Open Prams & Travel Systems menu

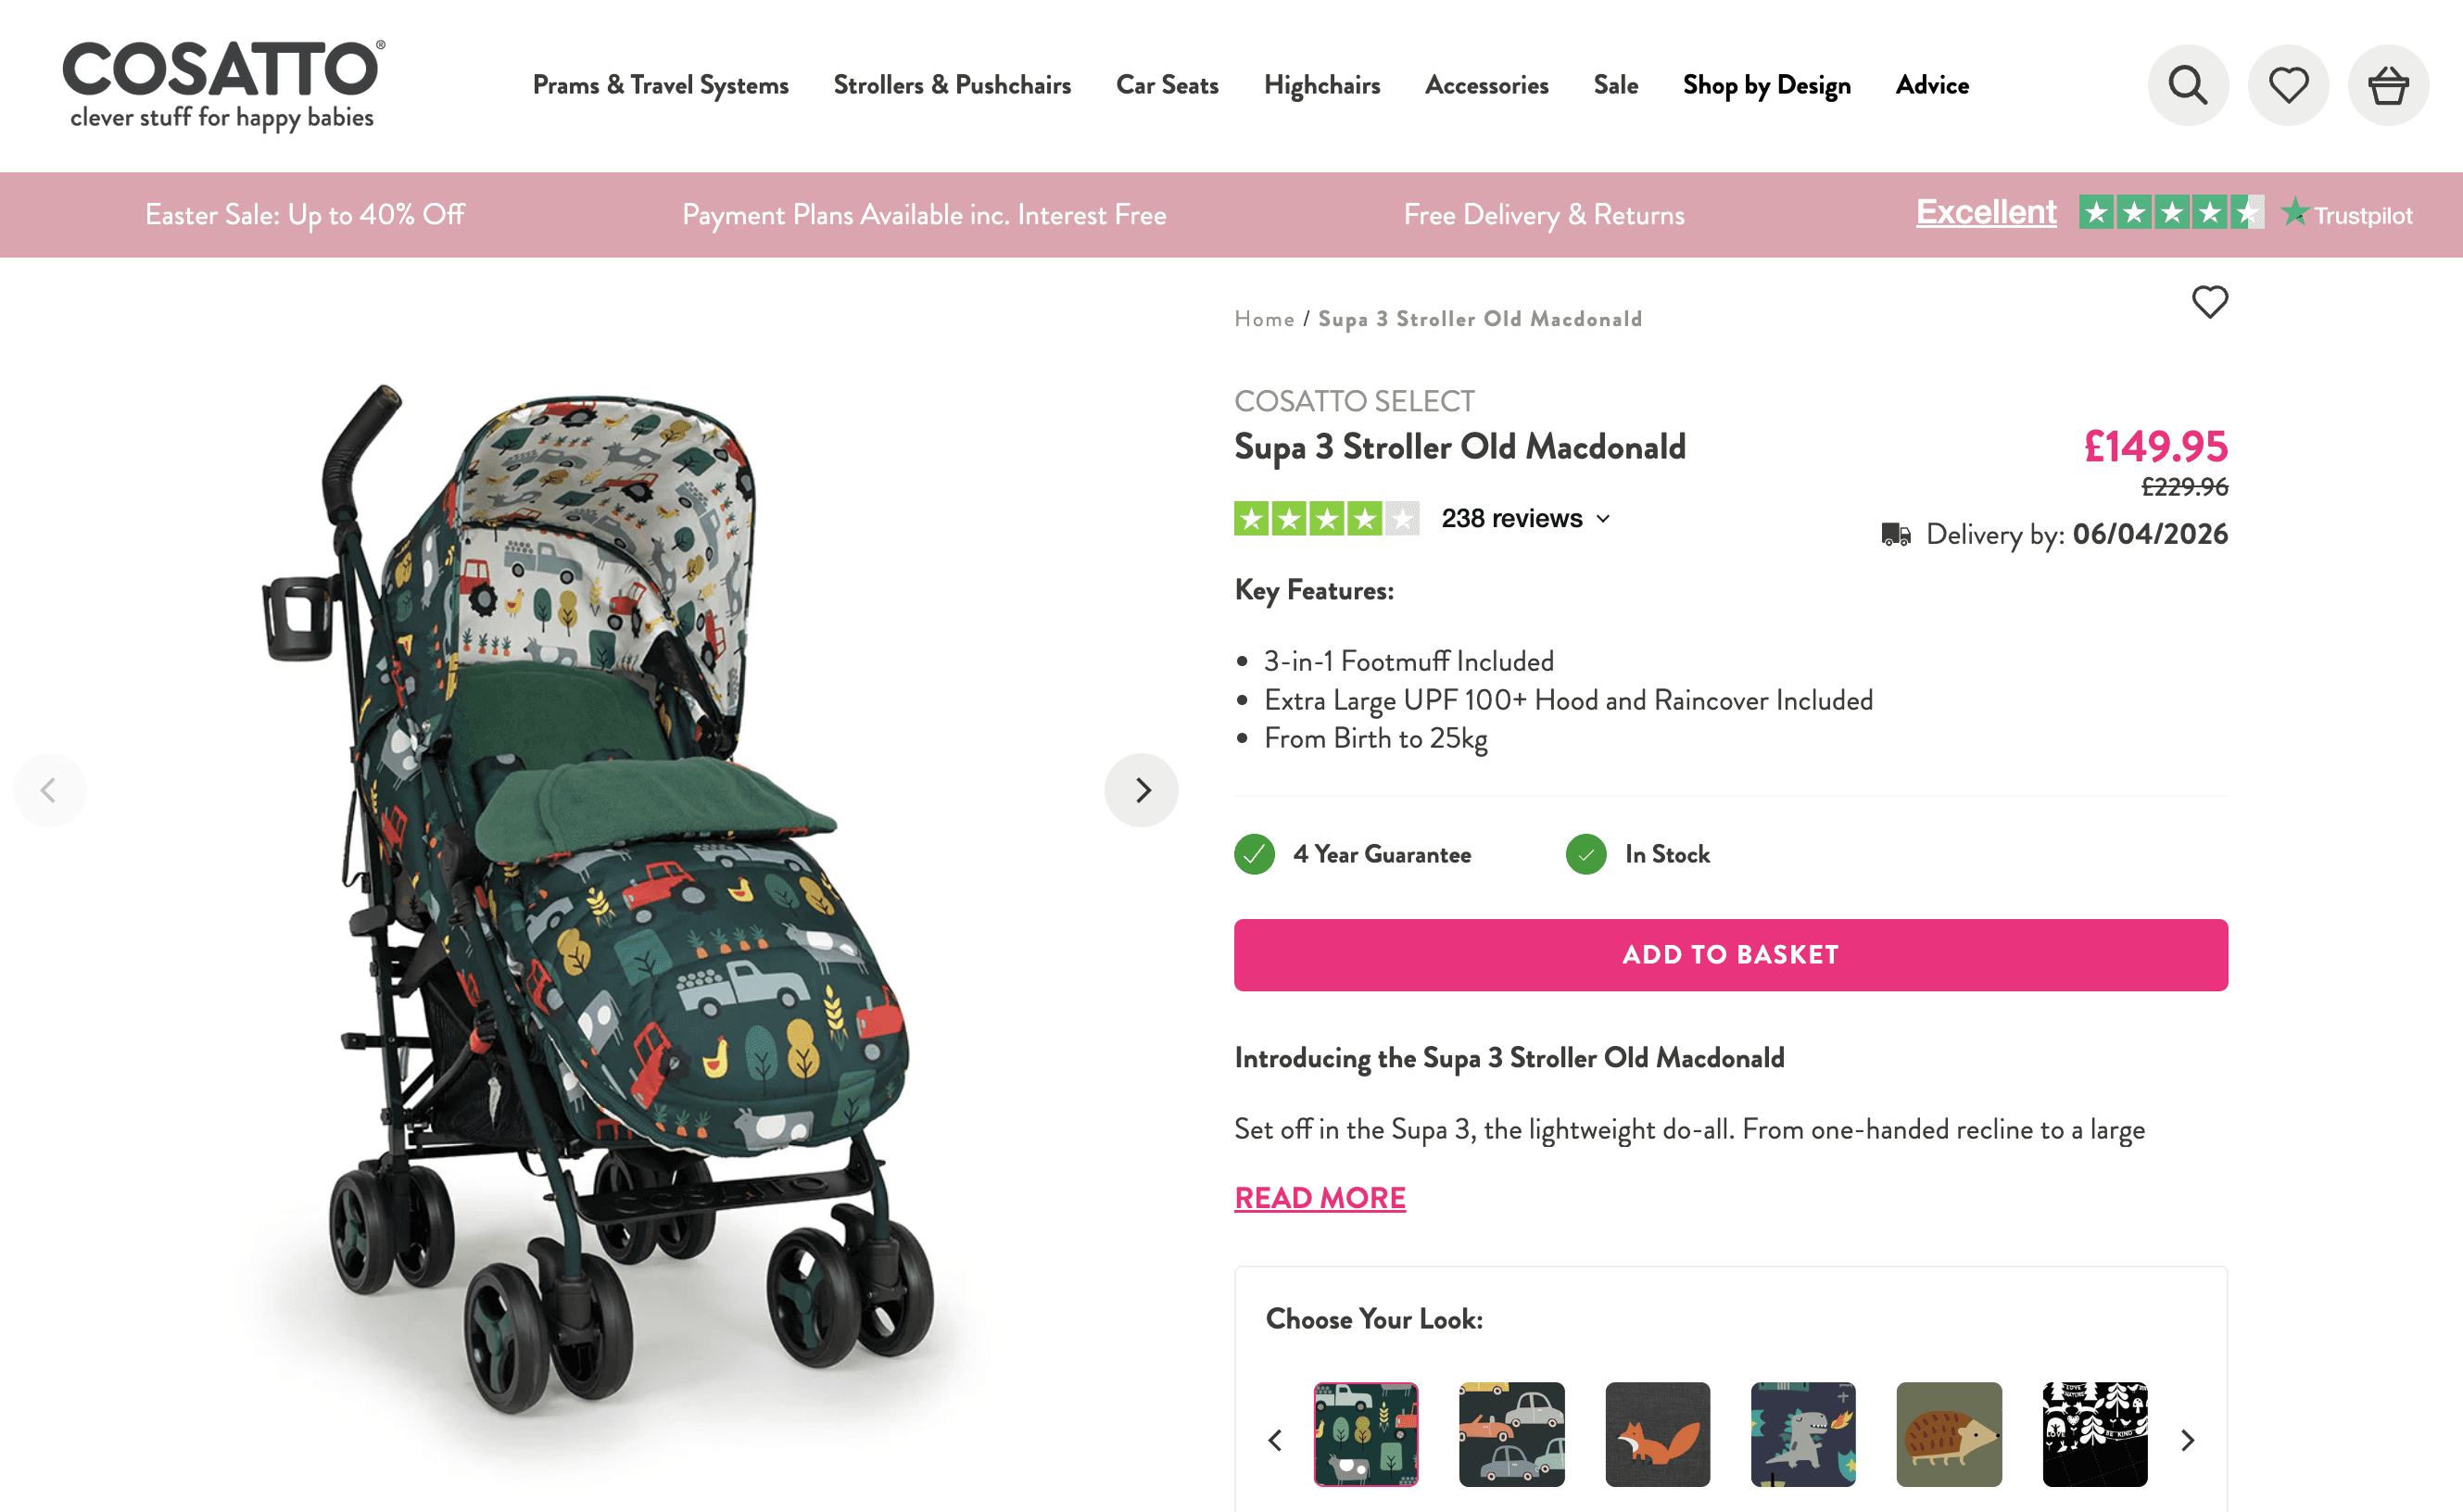pyautogui.click(x=660, y=85)
